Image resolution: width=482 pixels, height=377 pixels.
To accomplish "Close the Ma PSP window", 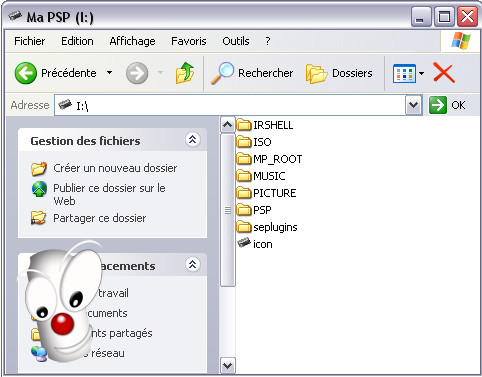I will (467, 17).
